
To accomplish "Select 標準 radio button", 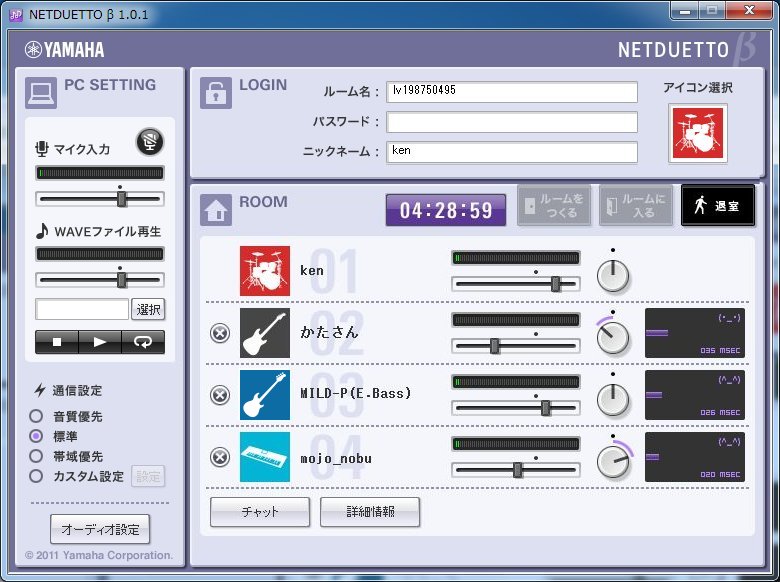I will click(36, 436).
